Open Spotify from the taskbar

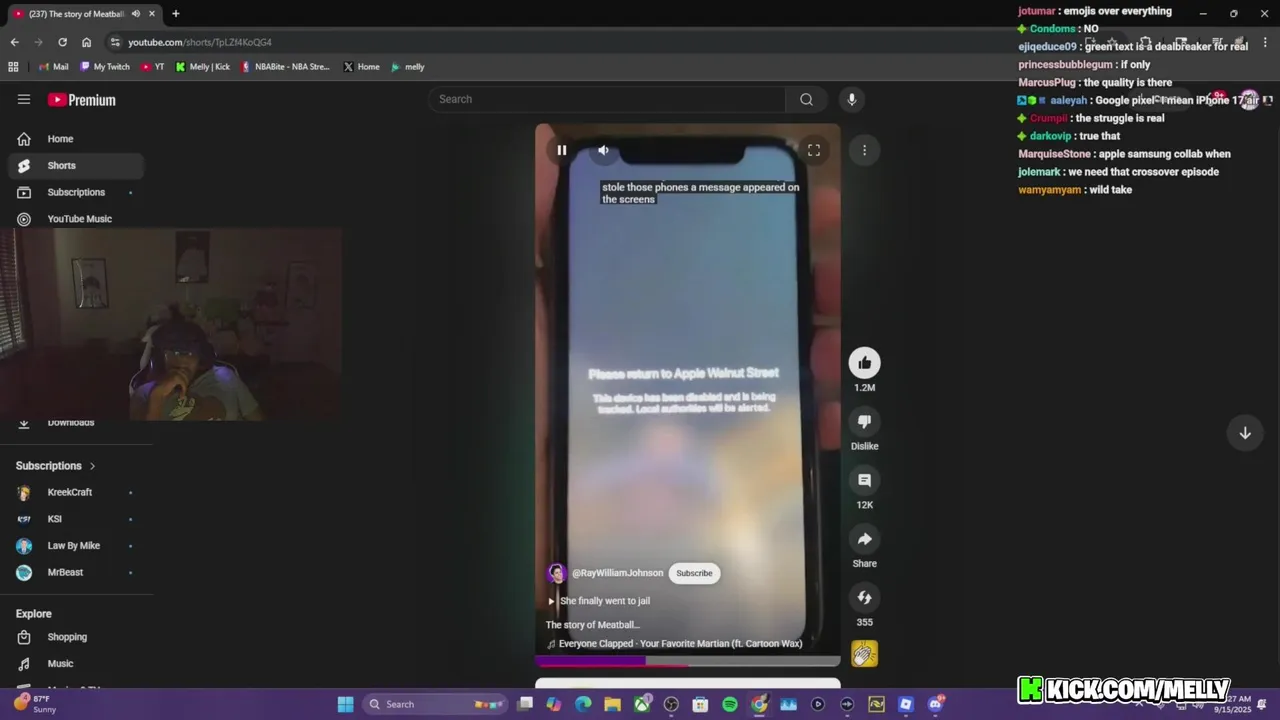pyautogui.click(x=730, y=704)
